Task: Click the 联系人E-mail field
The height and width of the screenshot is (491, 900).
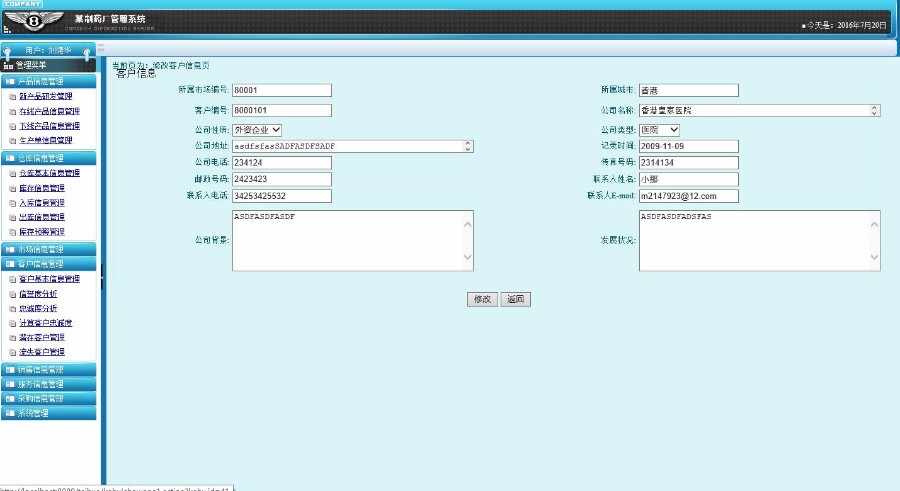Action: click(689, 196)
